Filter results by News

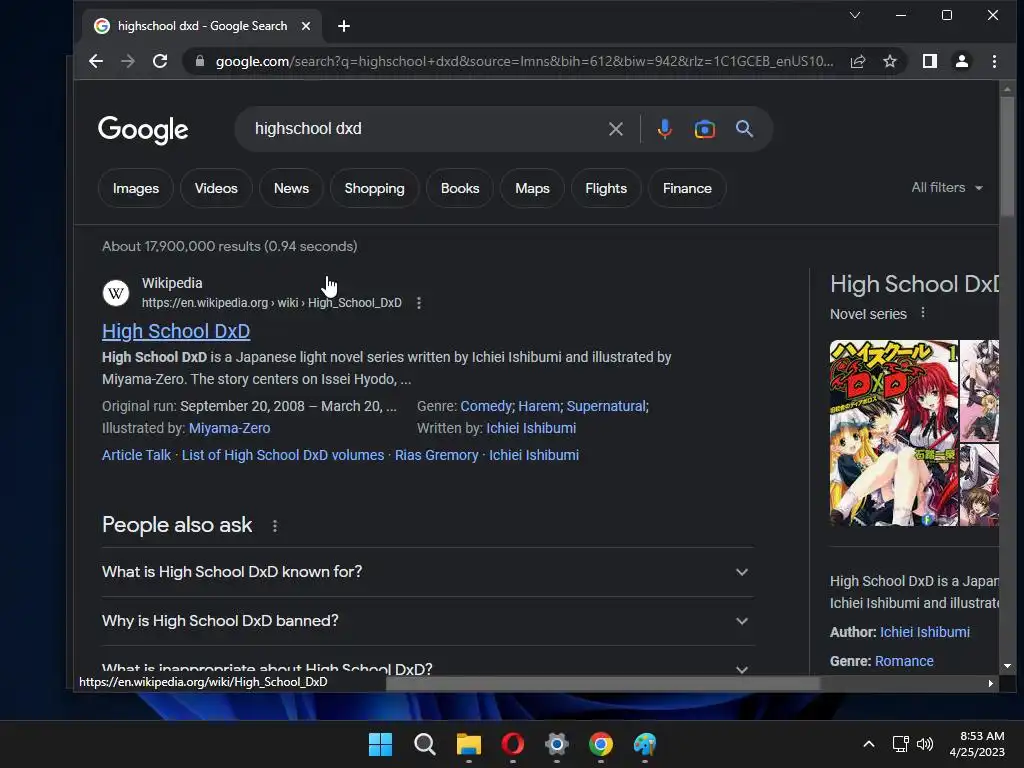pos(291,189)
